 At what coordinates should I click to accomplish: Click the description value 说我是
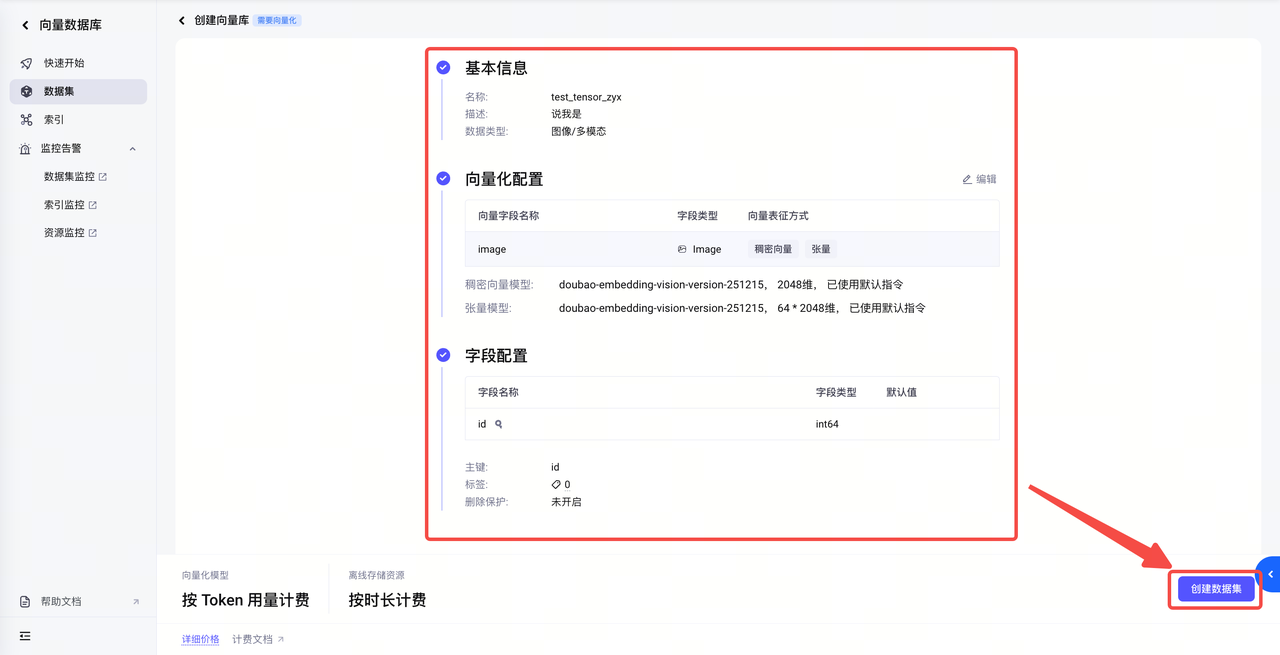click(566, 114)
